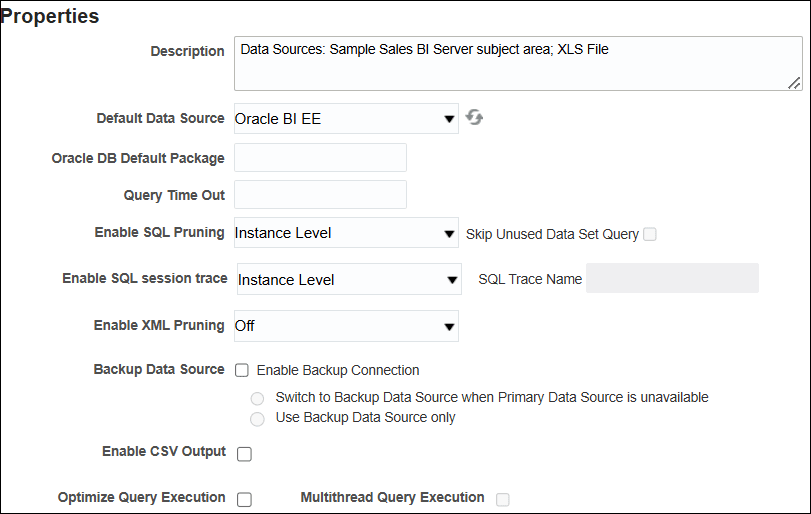
Task: Click into the Description text area
Action: point(517,65)
